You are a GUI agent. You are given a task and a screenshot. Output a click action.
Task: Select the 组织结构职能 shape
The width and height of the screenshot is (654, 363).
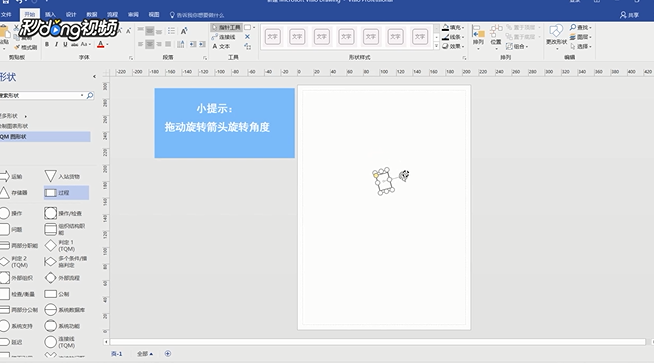tap(65, 229)
